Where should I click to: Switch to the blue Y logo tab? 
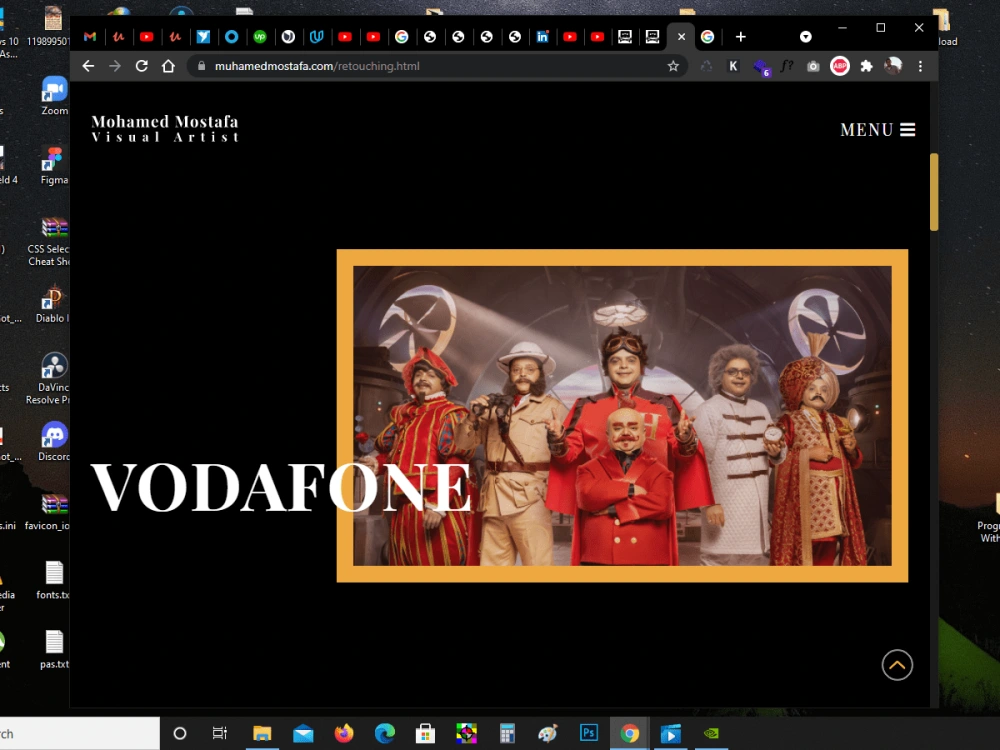[203, 37]
